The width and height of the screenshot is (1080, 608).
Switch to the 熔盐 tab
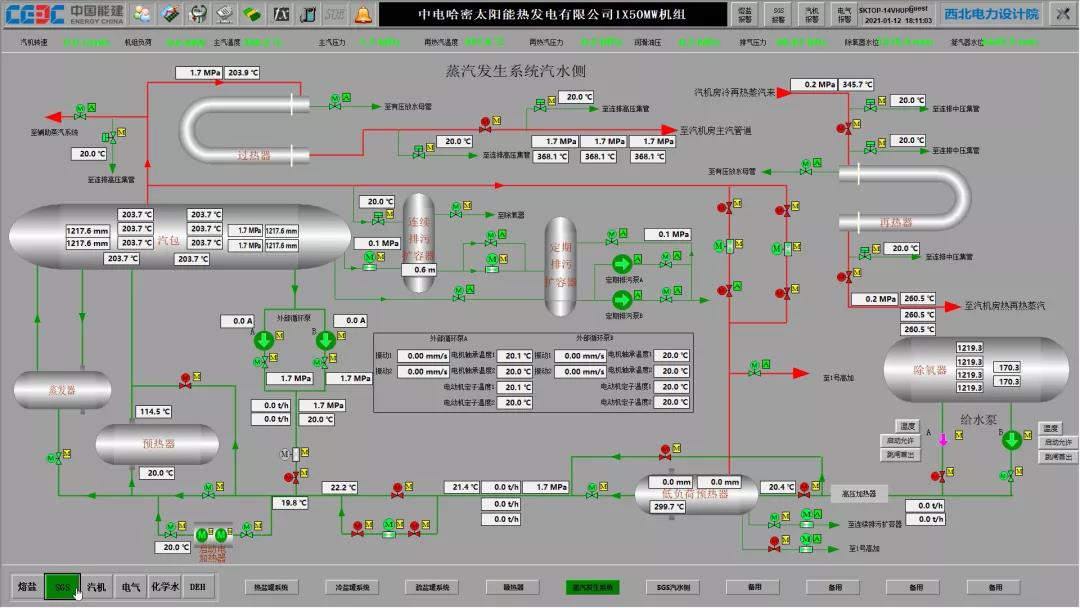pos(27,587)
